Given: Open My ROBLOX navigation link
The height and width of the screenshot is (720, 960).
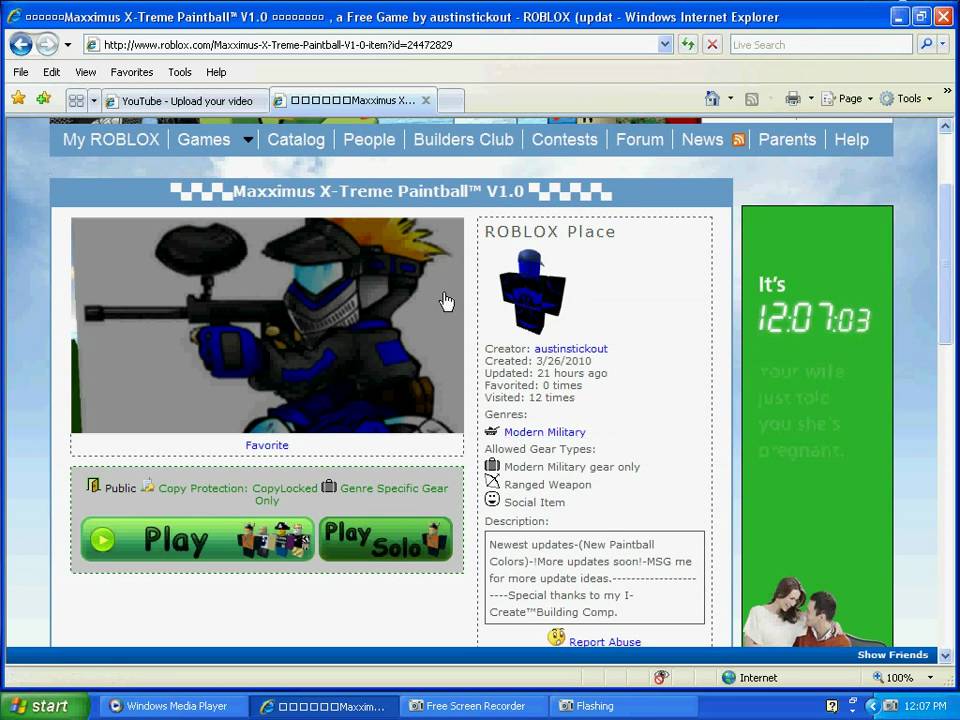Looking at the screenshot, I should [x=111, y=140].
